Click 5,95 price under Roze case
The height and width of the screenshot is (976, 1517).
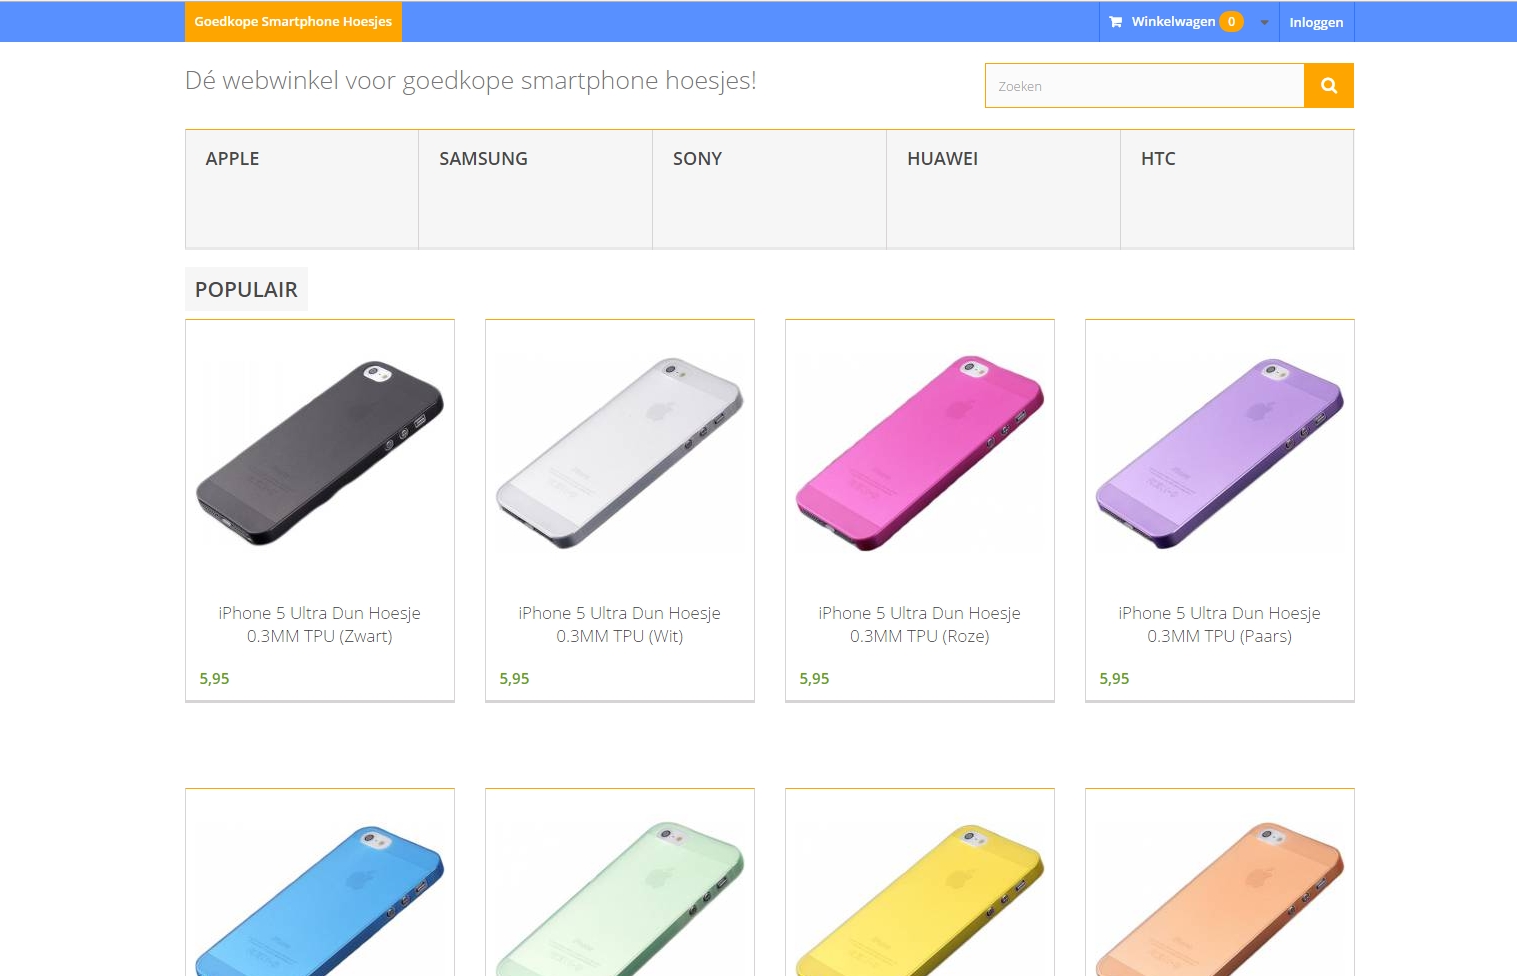pos(814,678)
